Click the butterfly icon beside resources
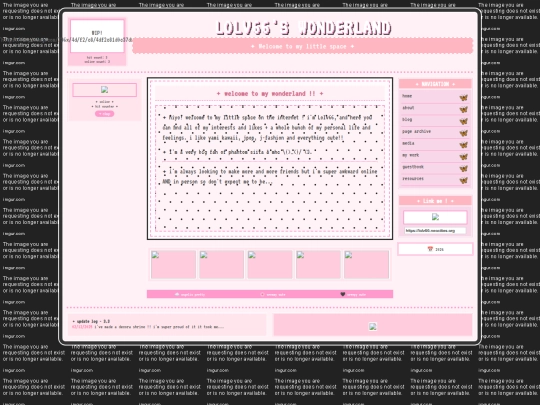Image resolution: width=540 pixels, height=405 pixels. (x=464, y=180)
